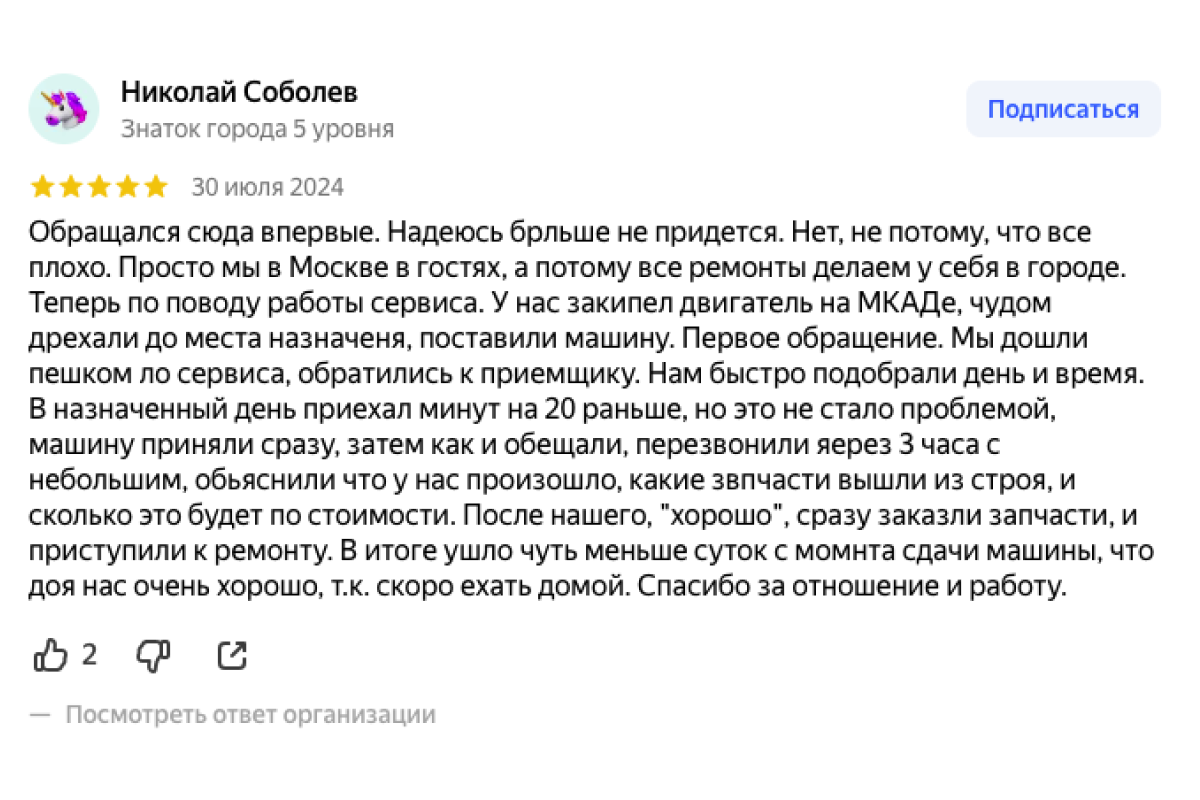Open the Николай Соболев profile name

tap(239, 92)
